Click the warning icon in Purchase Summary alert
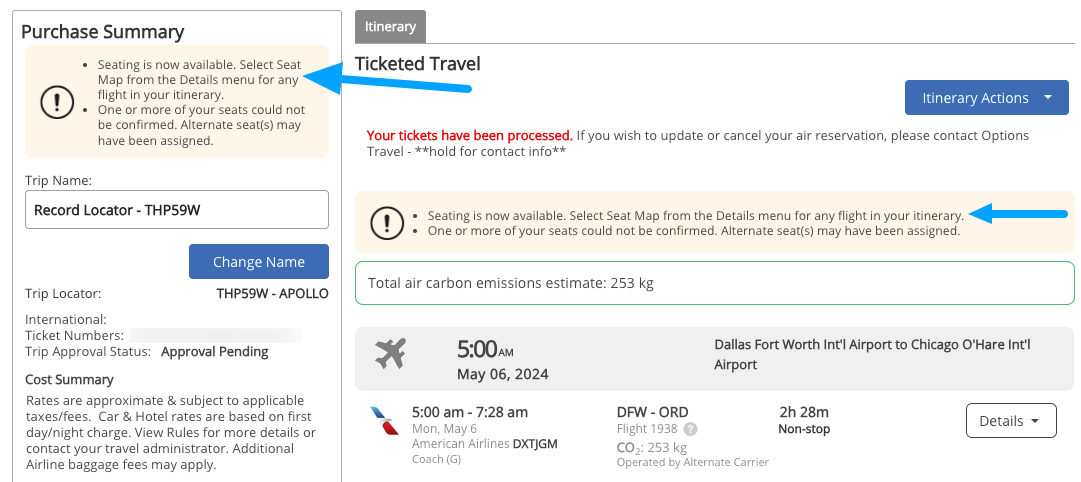 point(57,101)
